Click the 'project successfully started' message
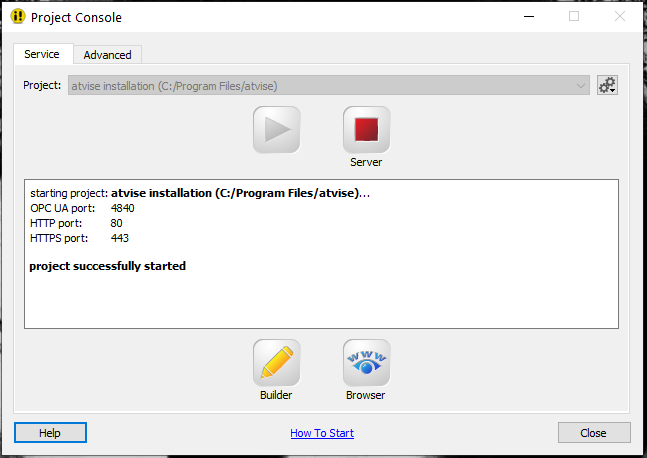647x458 pixels. (108, 266)
